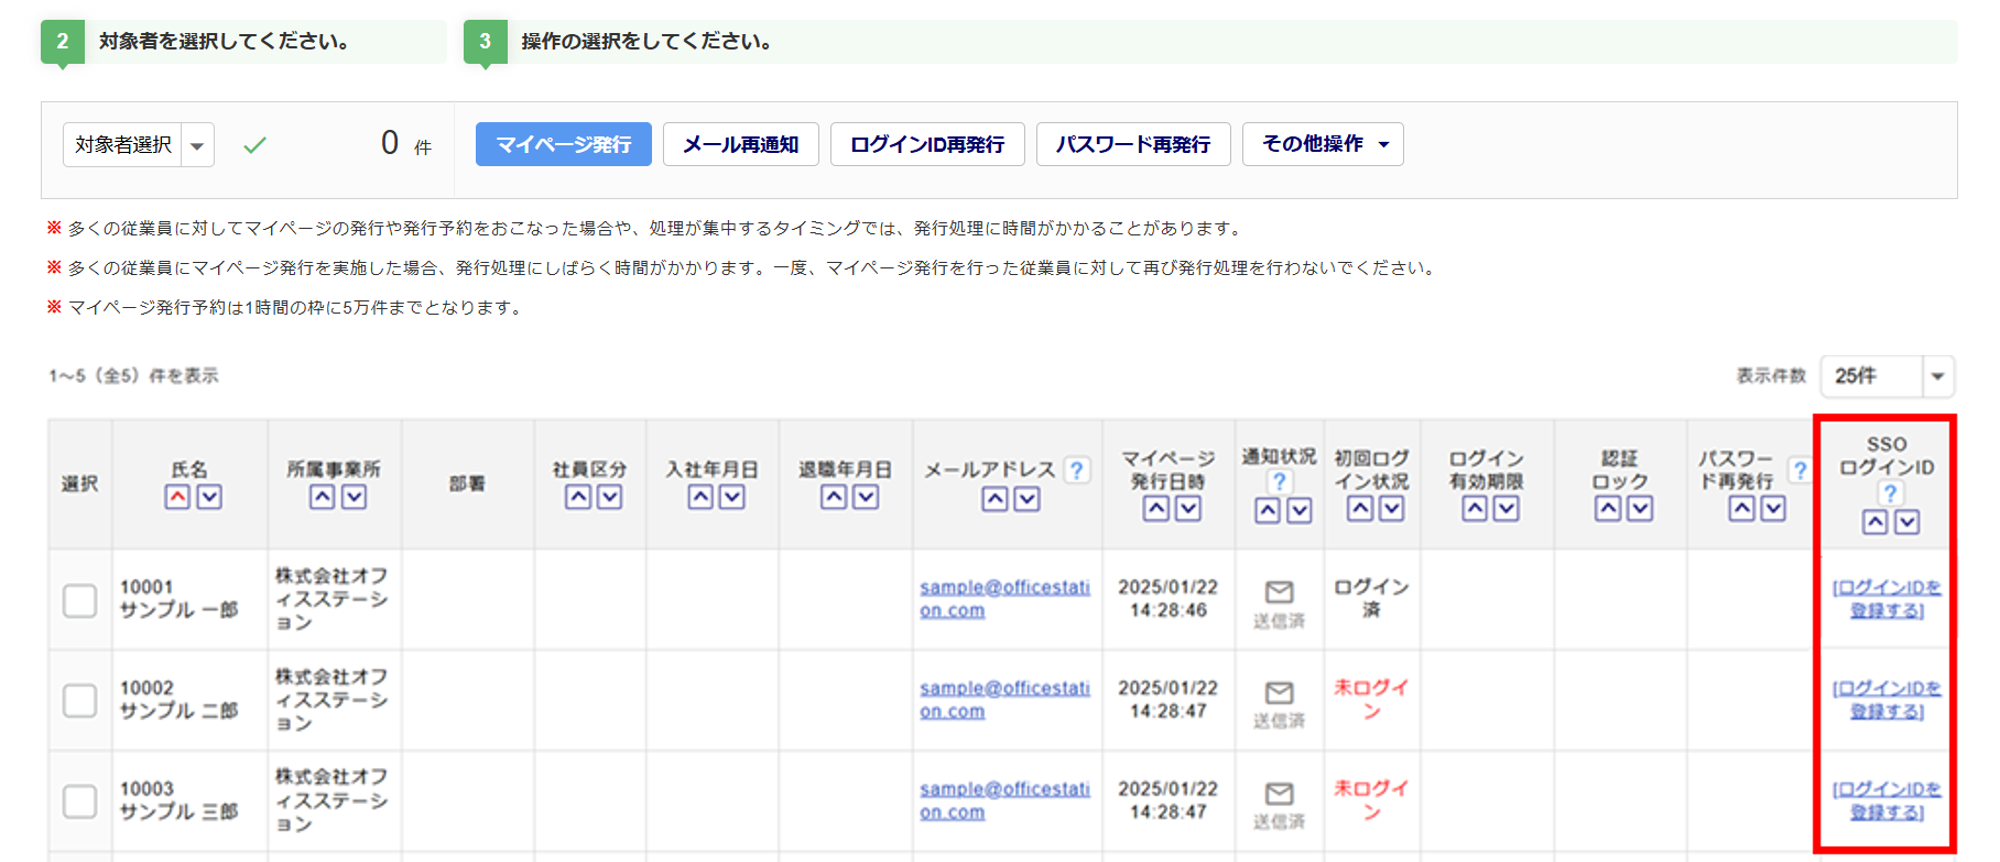Check the box for 10001 サンプル 一郎
Screen dimensions: 2000x862
pyautogui.click(x=80, y=600)
